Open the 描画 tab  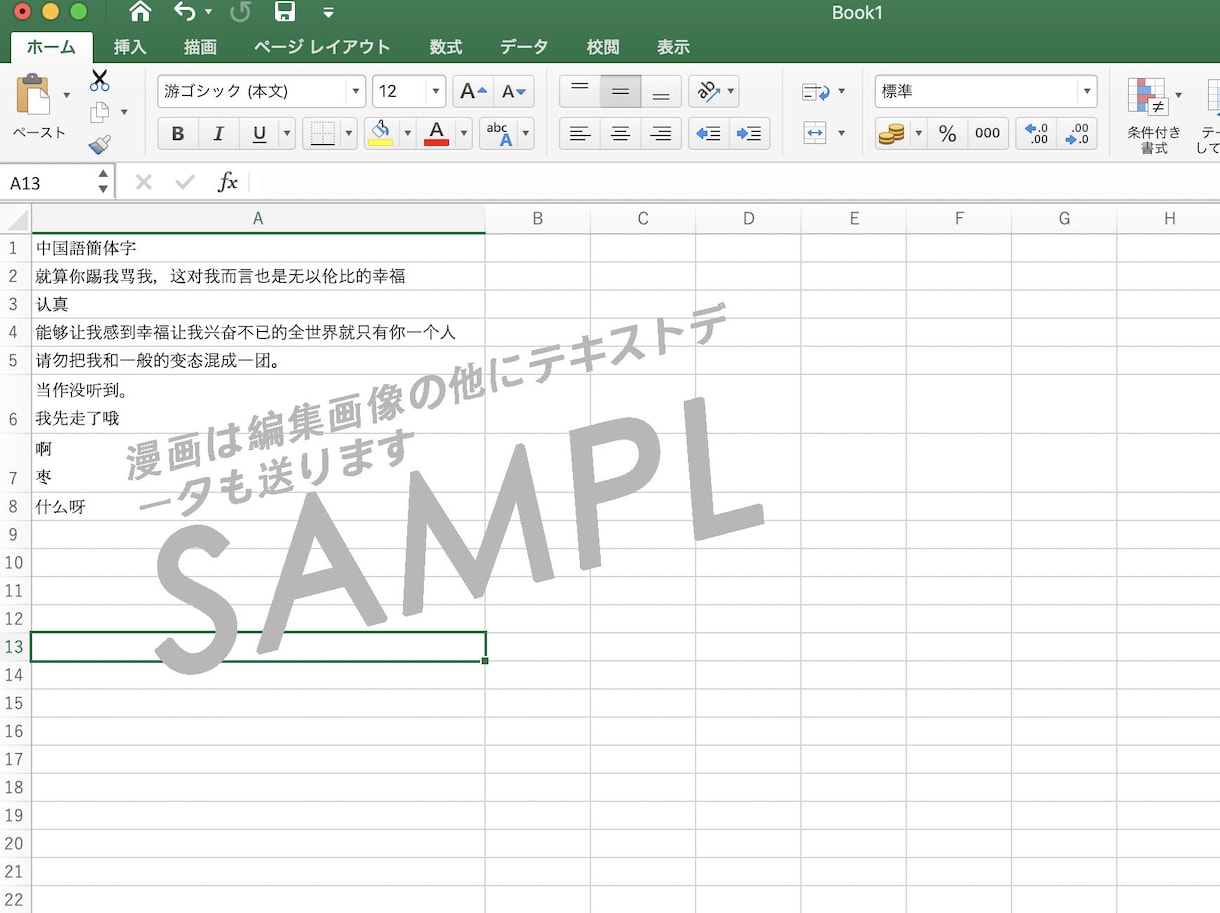(200, 47)
